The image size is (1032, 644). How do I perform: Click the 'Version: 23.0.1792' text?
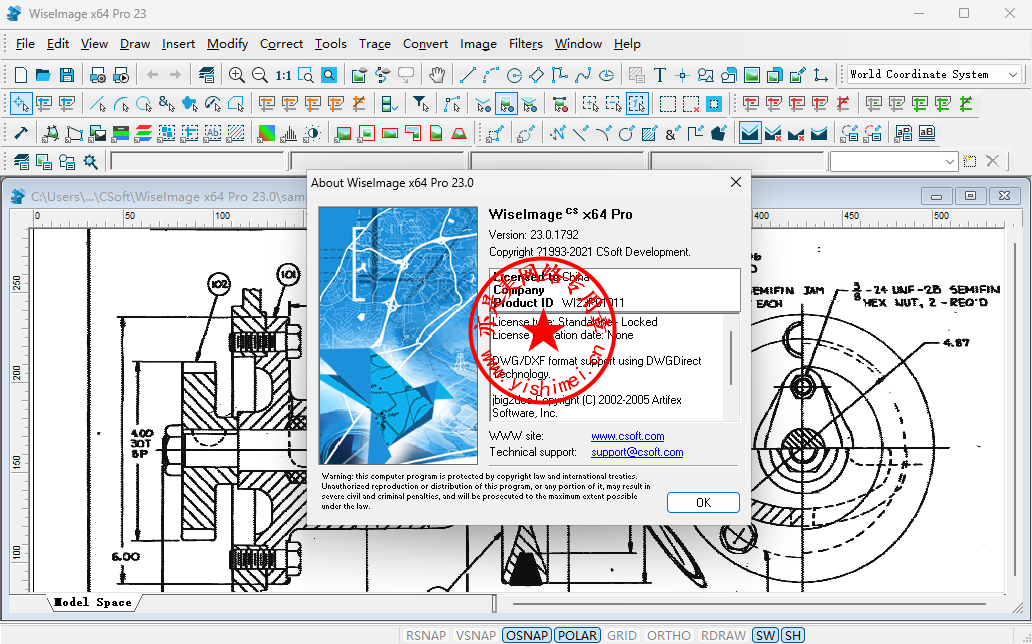[x=534, y=235]
